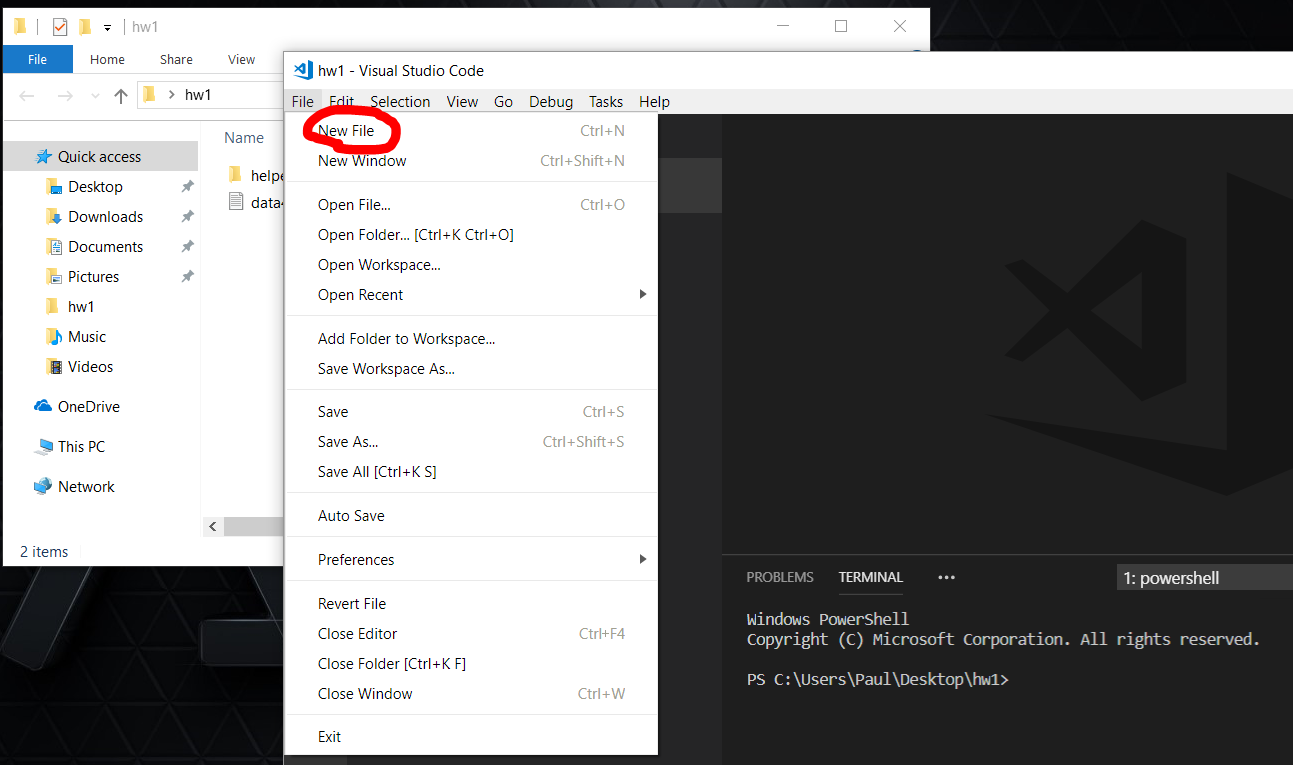Image resolution: width=1293 pixels, height=765 pixels.
Task: Click New File in the File menu
Action: (x=471, y=131)
